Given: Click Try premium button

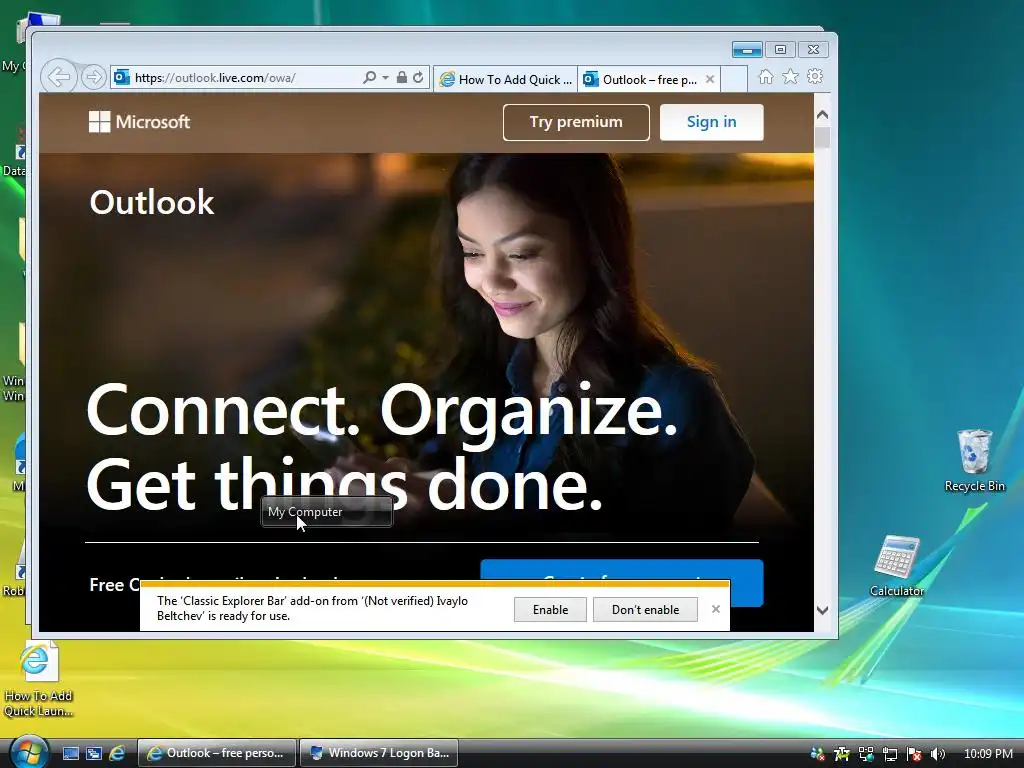Looking at the screenshot, I should point(576,122).
